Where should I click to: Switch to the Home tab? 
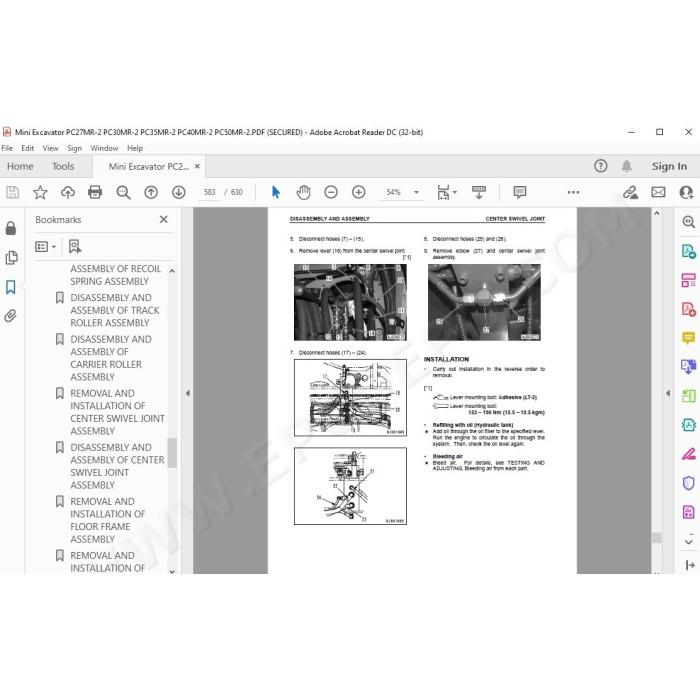click(20, 166)
